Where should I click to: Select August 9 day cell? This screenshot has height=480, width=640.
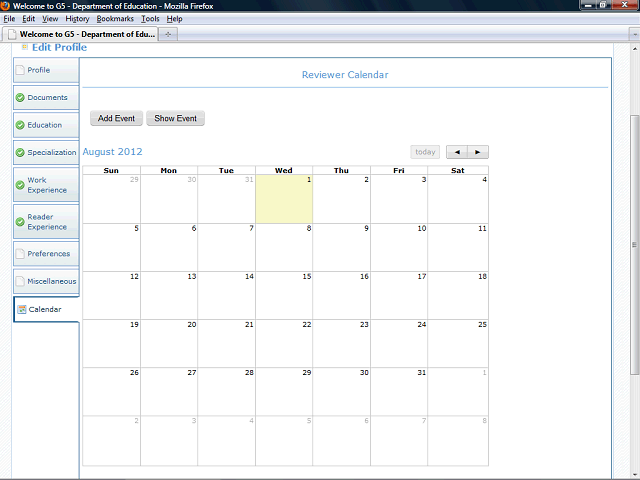point(342,247)
